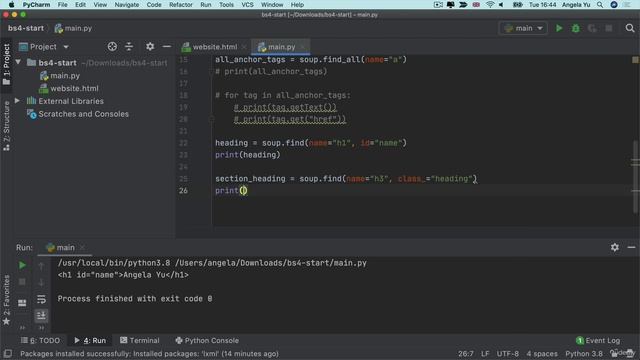Click the Python 3.8 interpreter selector

point(584,353)
